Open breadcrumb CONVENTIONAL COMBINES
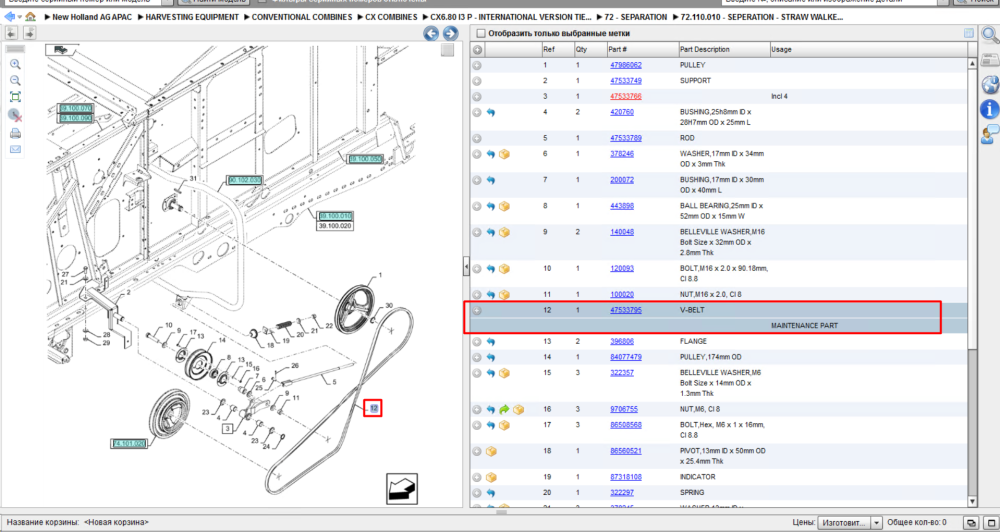1000x532 pixels. click(302, 17)
